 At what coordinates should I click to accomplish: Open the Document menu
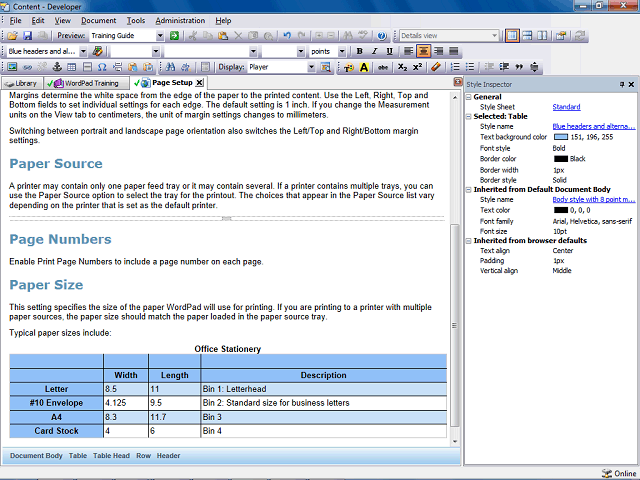pyautogui.click(x=98, y=20)
